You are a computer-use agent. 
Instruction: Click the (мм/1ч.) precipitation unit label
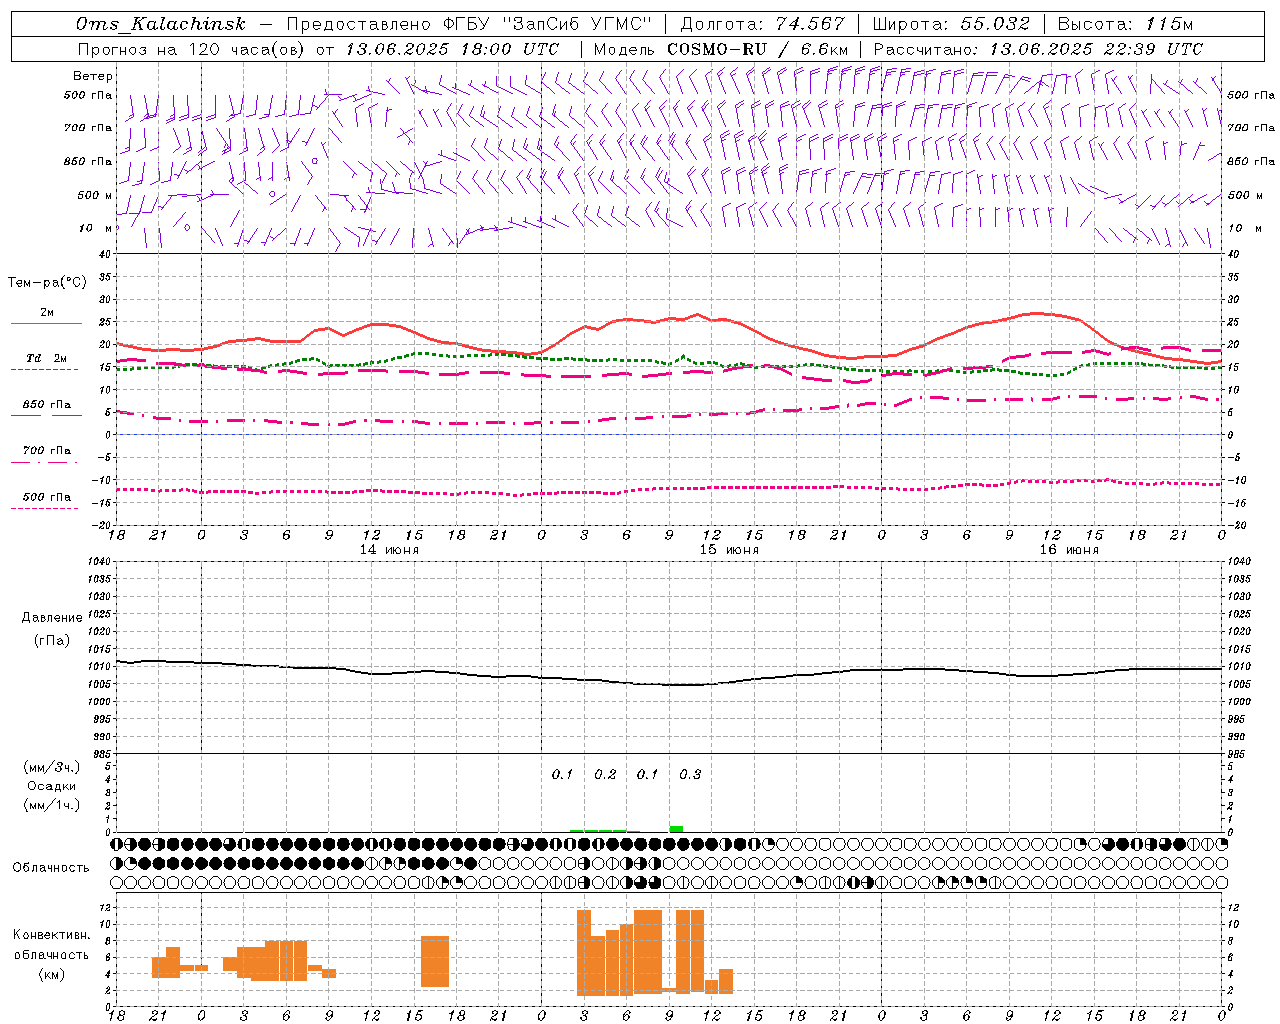click(x=52, y=805)
